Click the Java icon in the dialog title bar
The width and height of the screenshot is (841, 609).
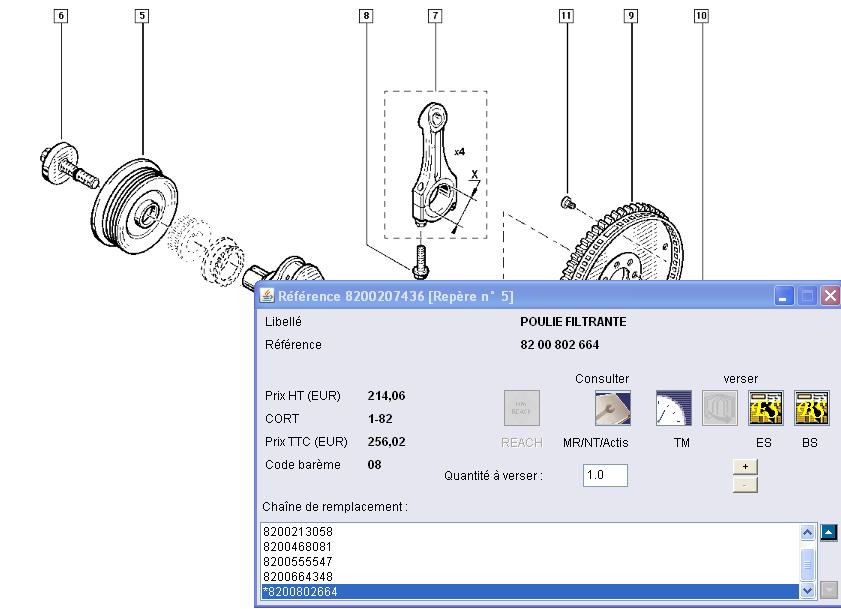267,295
